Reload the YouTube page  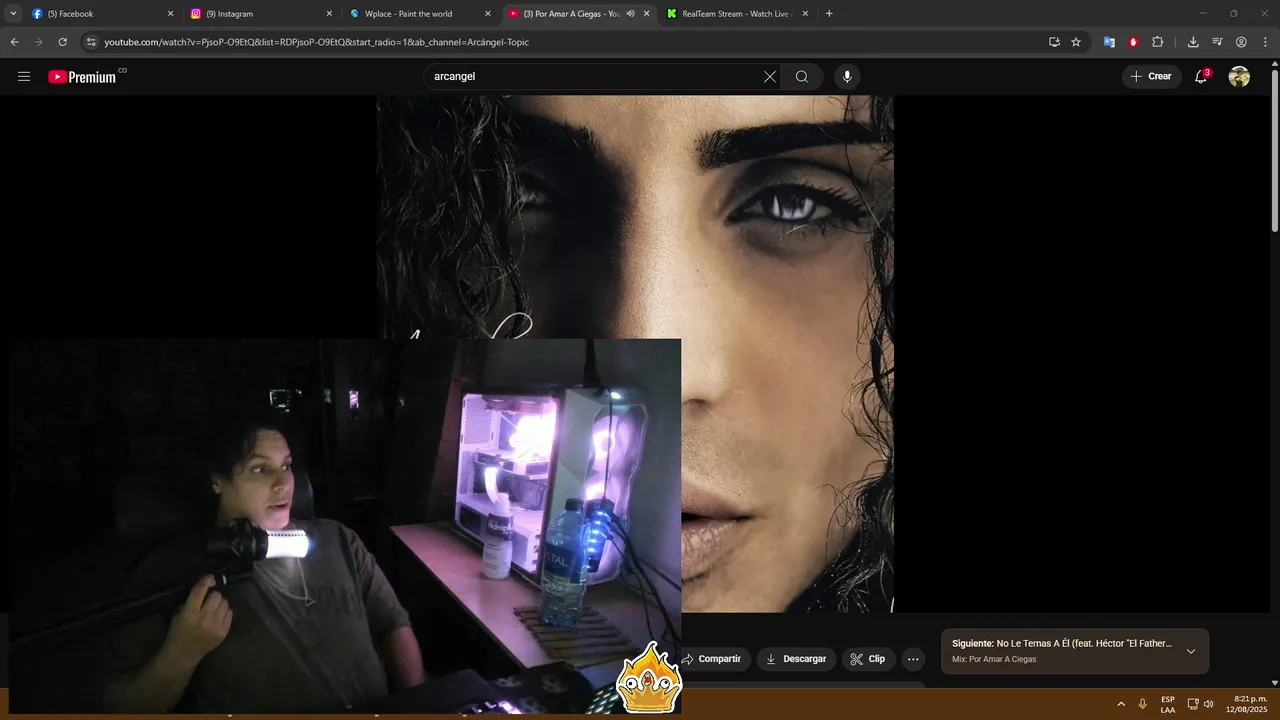(62, 42)
